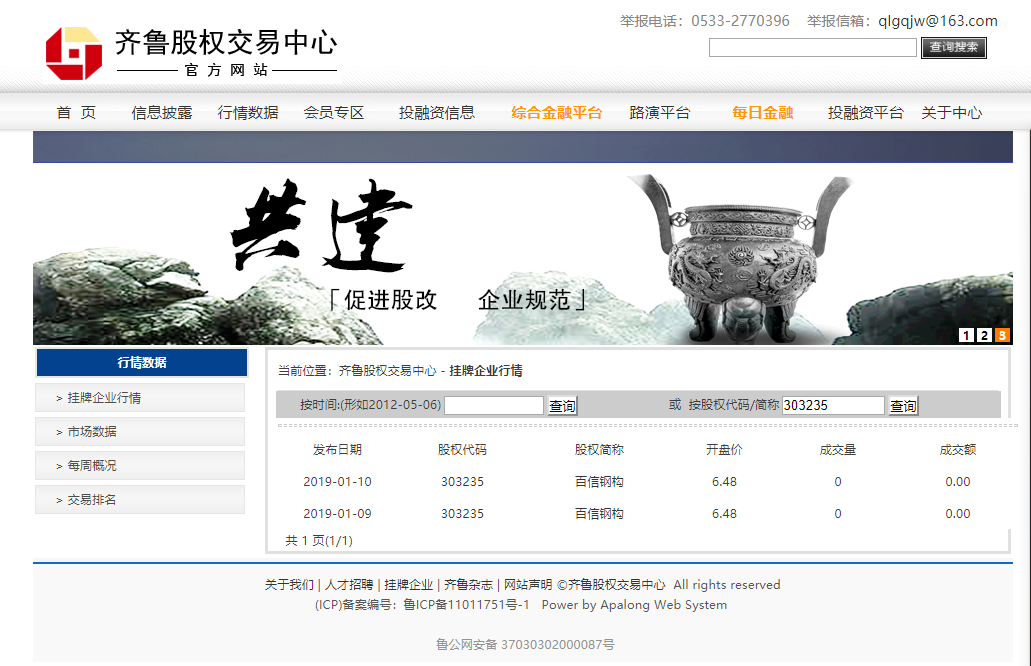Click 挂牌企业行情 breadcrumb text
The height and width of the screenshot is (666, 1031).
click(x=486, y=371)
